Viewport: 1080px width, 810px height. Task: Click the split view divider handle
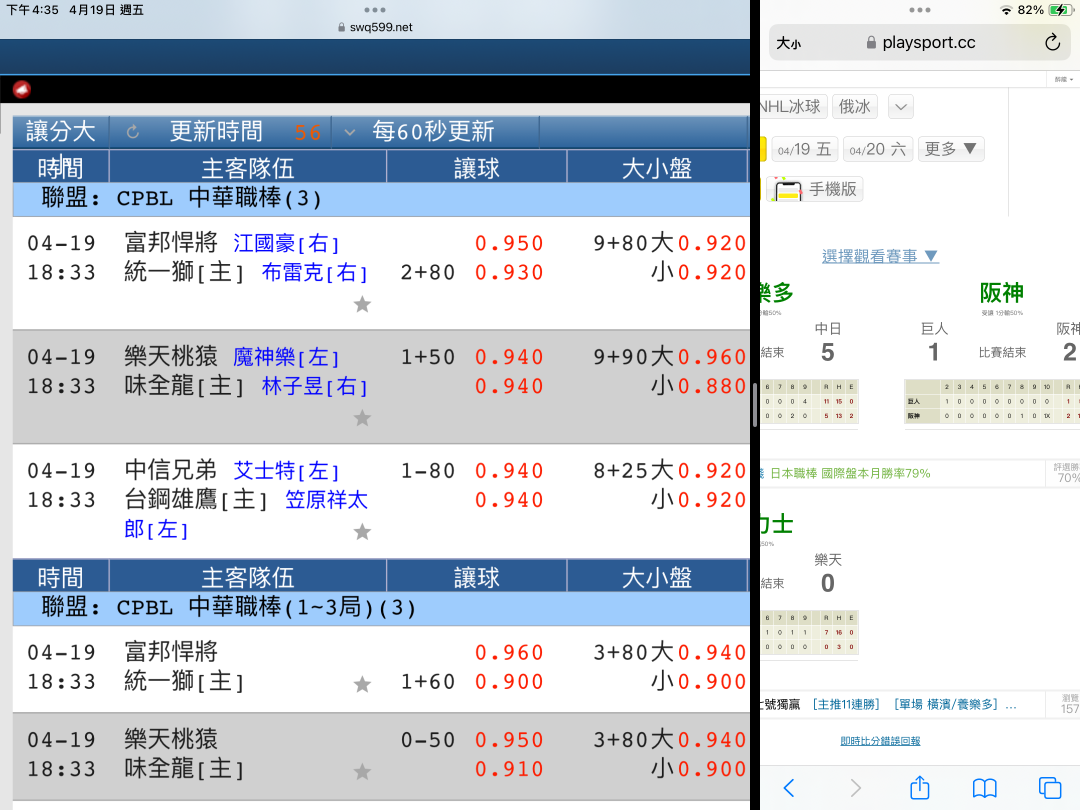pos(755,405)
